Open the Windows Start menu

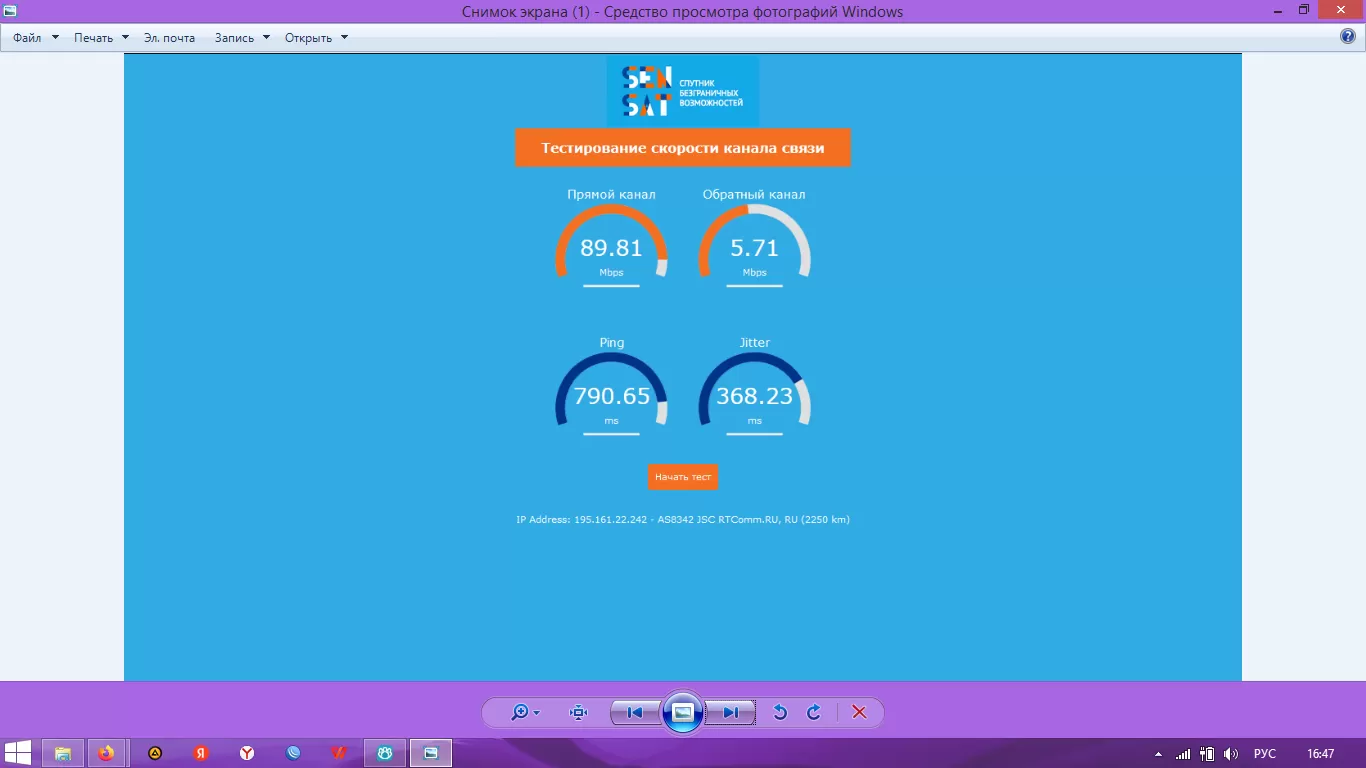click(x=17, y=753)
